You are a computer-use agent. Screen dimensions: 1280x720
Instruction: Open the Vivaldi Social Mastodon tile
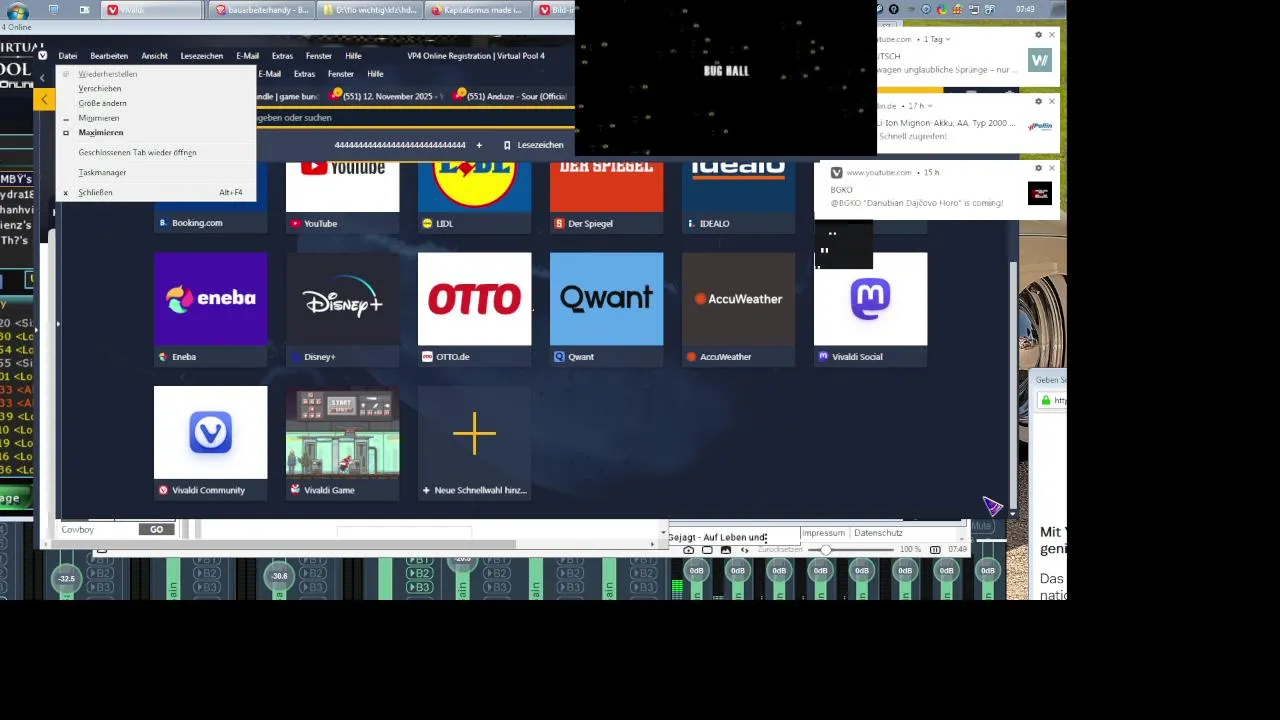pos(870,309)
